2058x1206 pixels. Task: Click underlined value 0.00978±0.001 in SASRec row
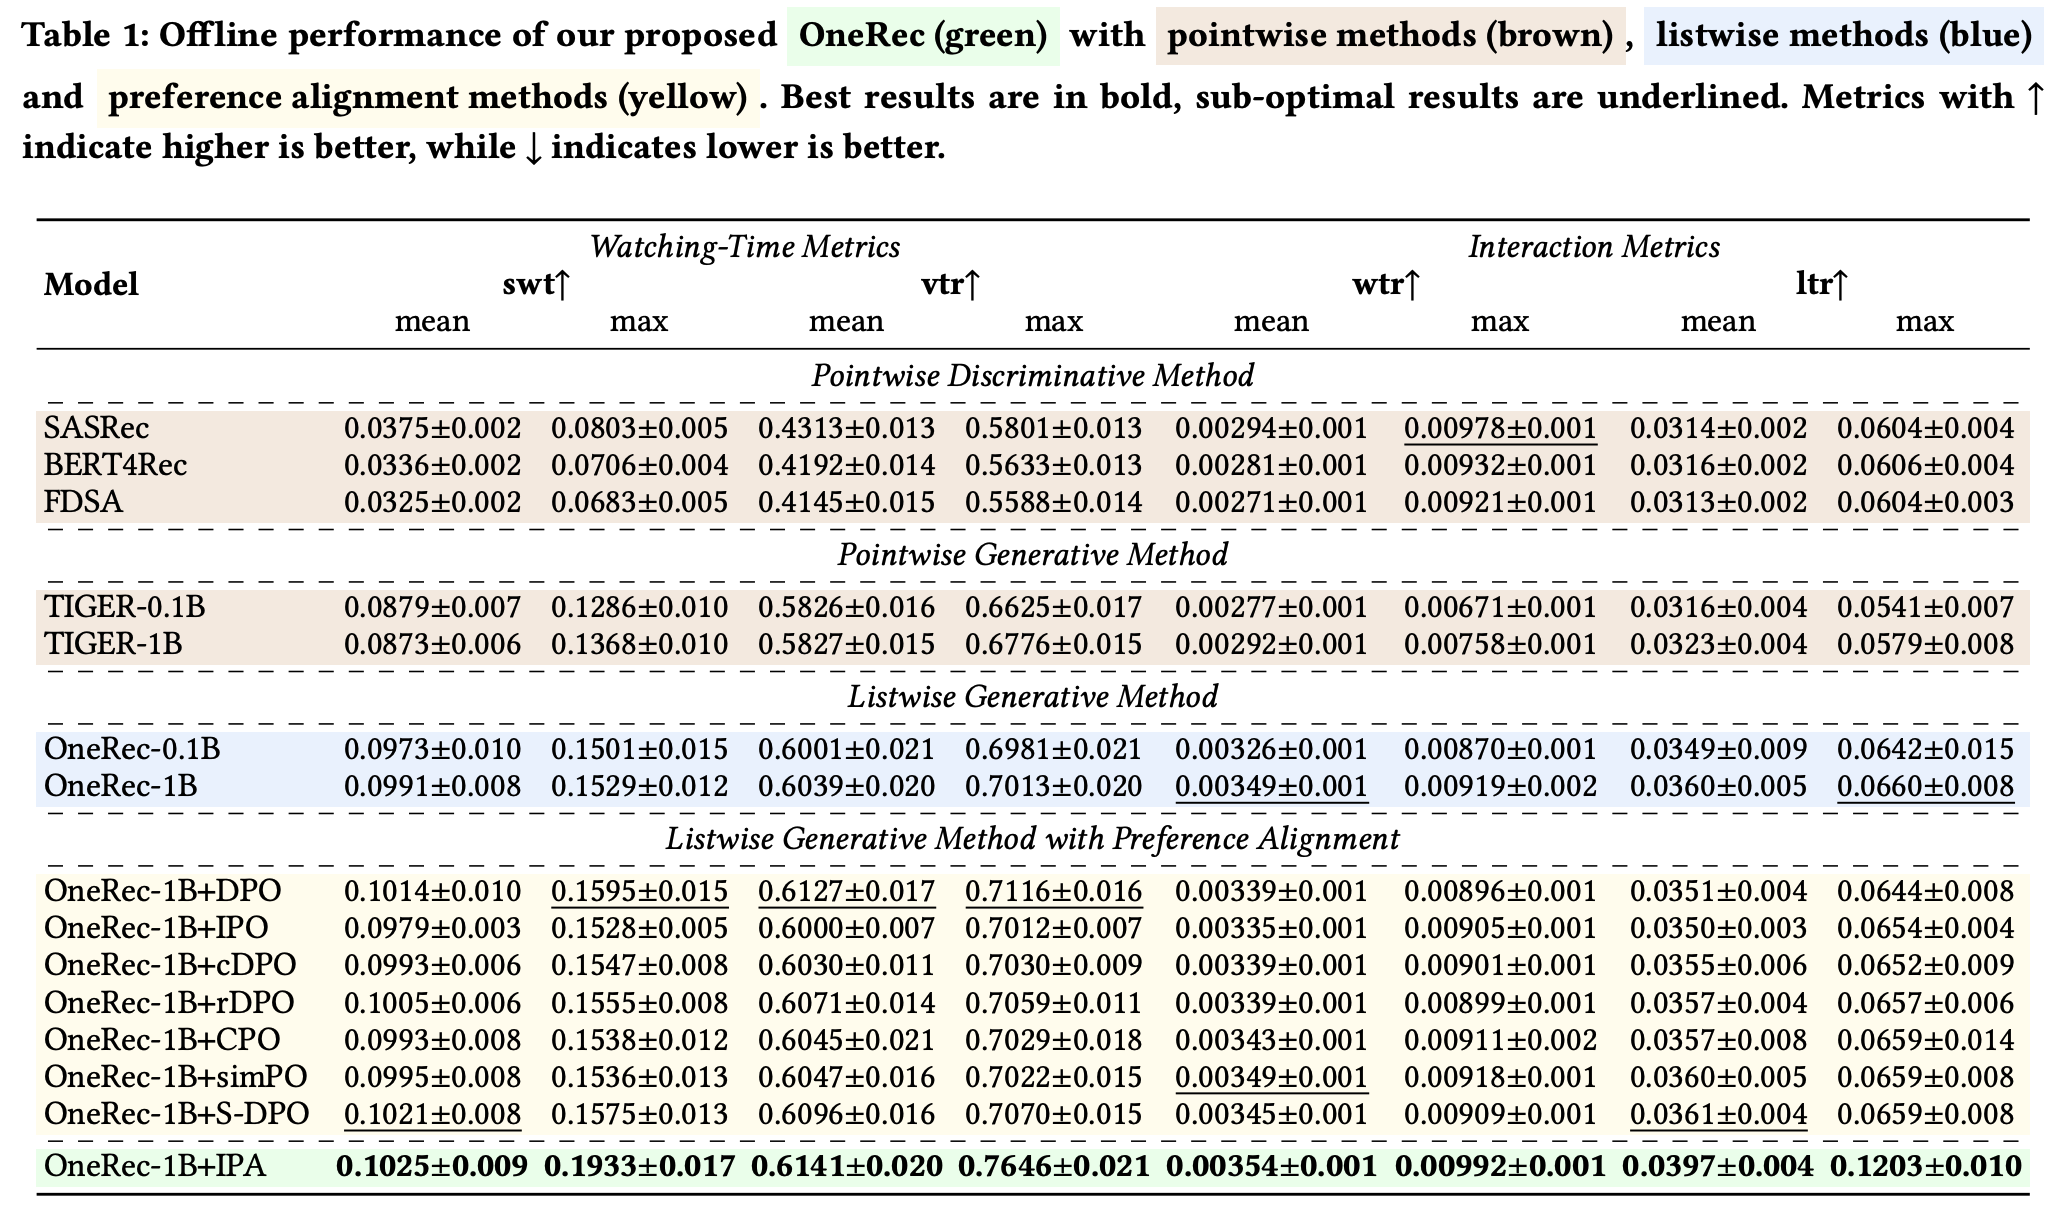click(1499, 429)
